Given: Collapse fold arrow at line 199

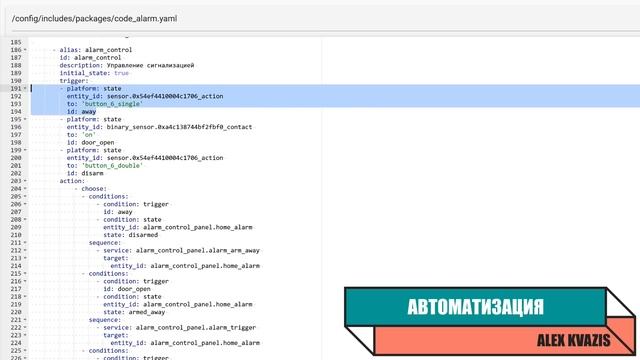Looking at the screenshot, I should click(25, 150).
